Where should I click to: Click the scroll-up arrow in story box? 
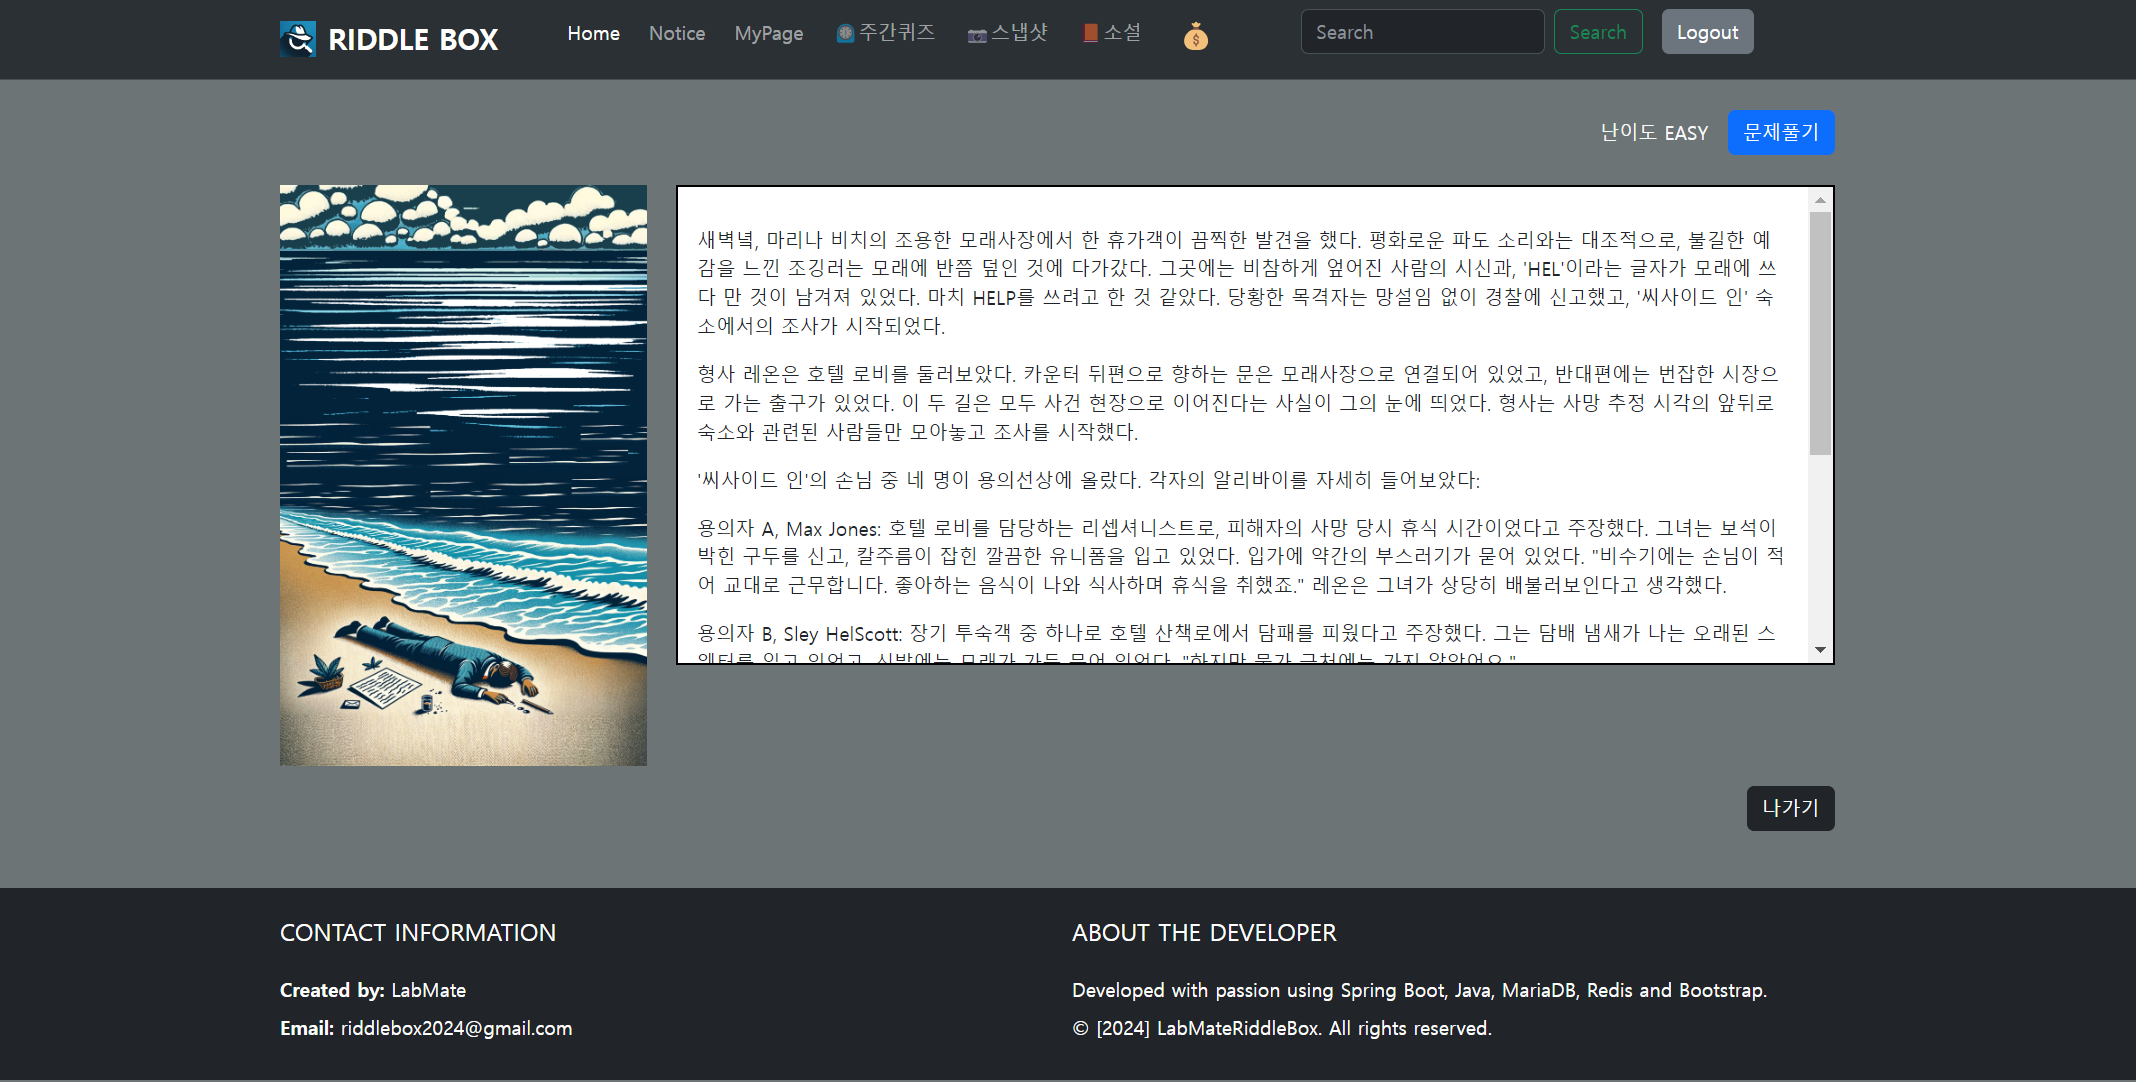coord(1820,200)
